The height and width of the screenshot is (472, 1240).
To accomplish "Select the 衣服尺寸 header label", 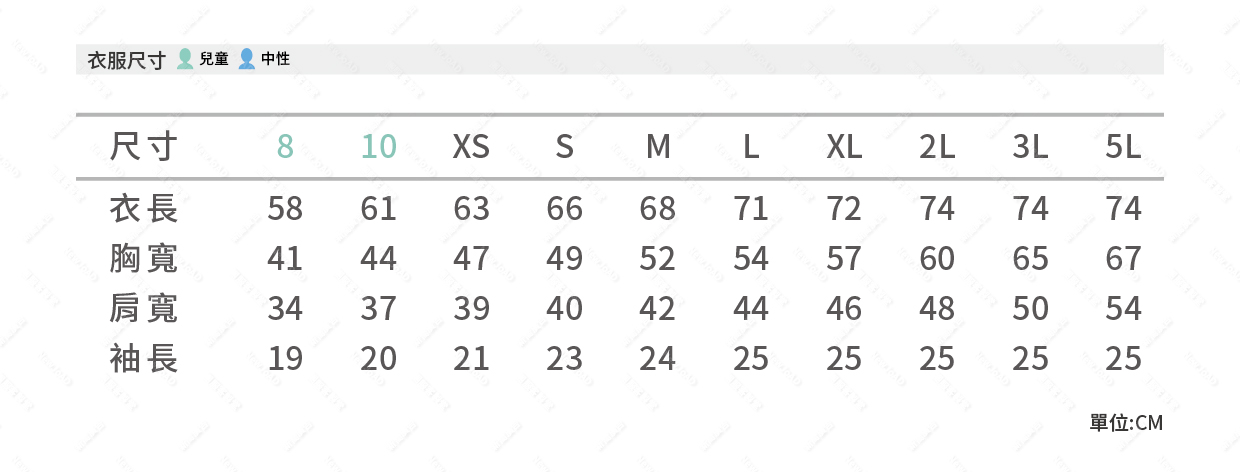I will pyautogui.click(x=127, y=60).
